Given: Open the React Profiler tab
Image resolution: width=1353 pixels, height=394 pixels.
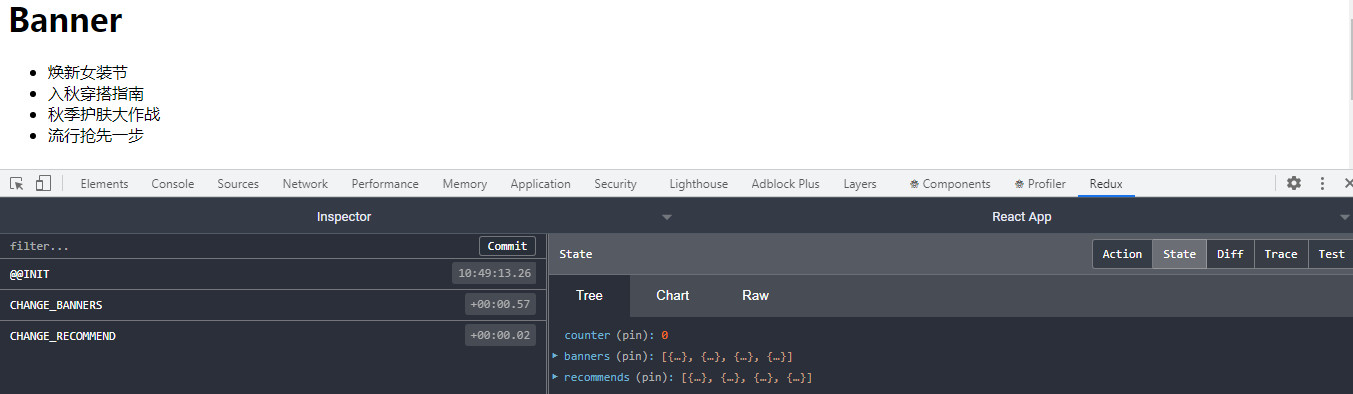Looking at the screenshot, I should pyautogui.click(x=1040, y=184).
